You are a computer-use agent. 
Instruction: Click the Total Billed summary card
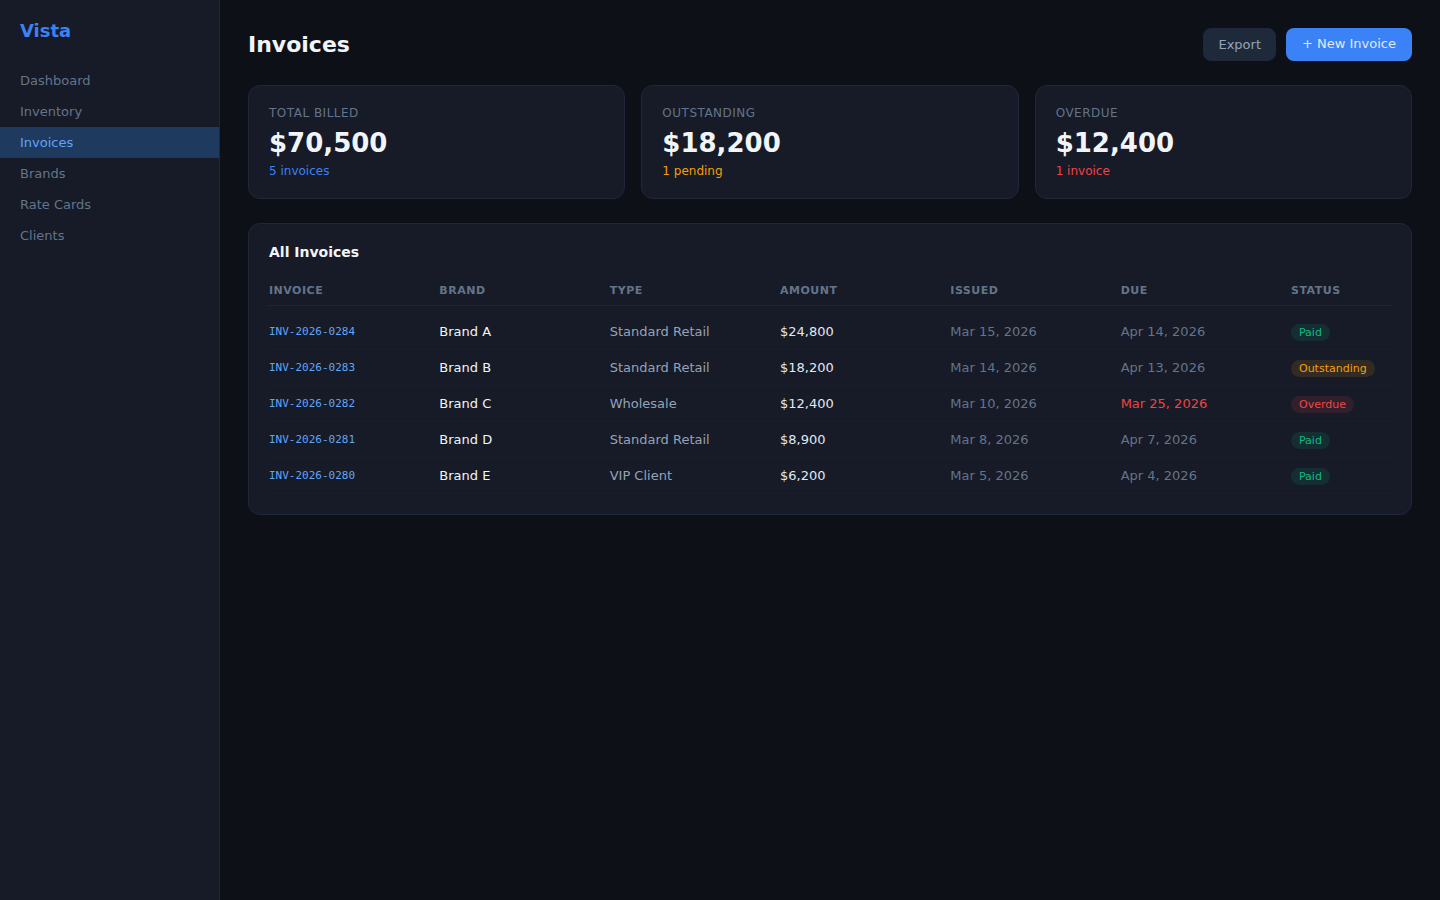click(436, 142)
